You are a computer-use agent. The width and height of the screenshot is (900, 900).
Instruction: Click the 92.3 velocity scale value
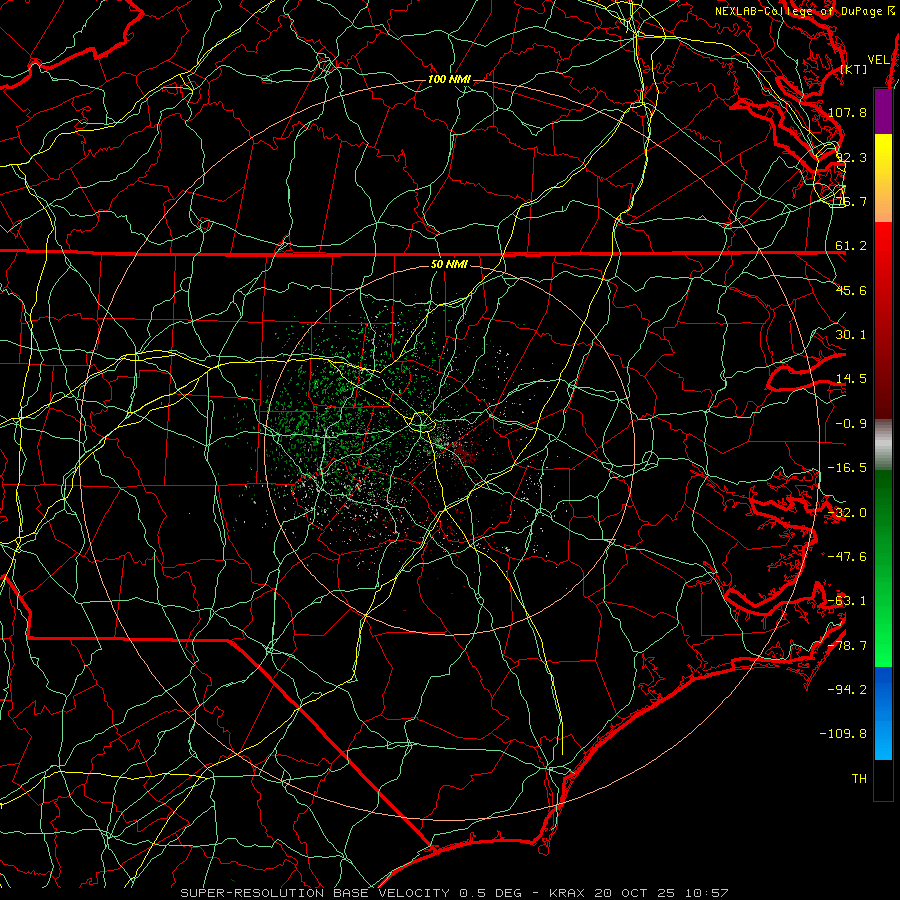pos(851,157)
